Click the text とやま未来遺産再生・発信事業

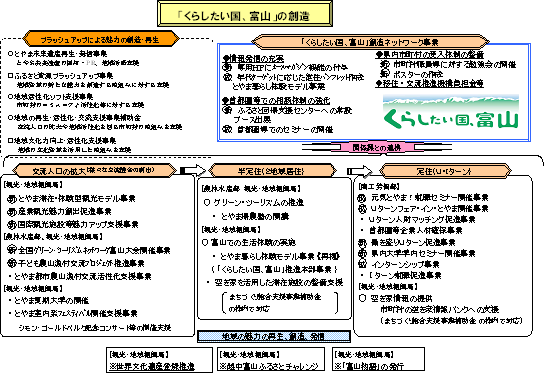(x=60, y=54)
